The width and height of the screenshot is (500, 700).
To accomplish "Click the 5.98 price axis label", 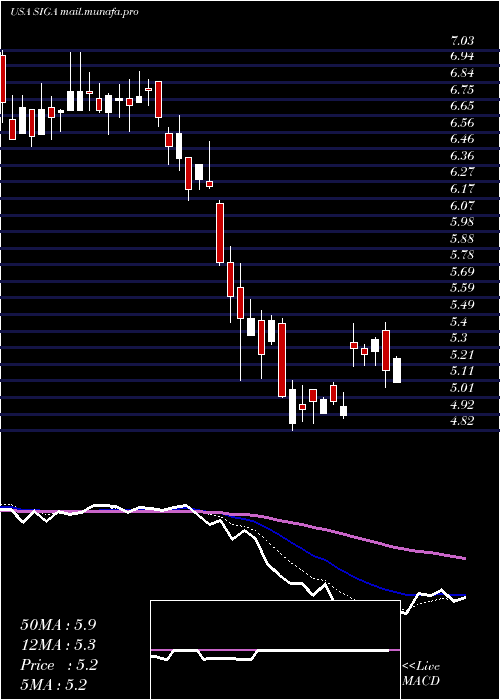I will coord(462,222).
